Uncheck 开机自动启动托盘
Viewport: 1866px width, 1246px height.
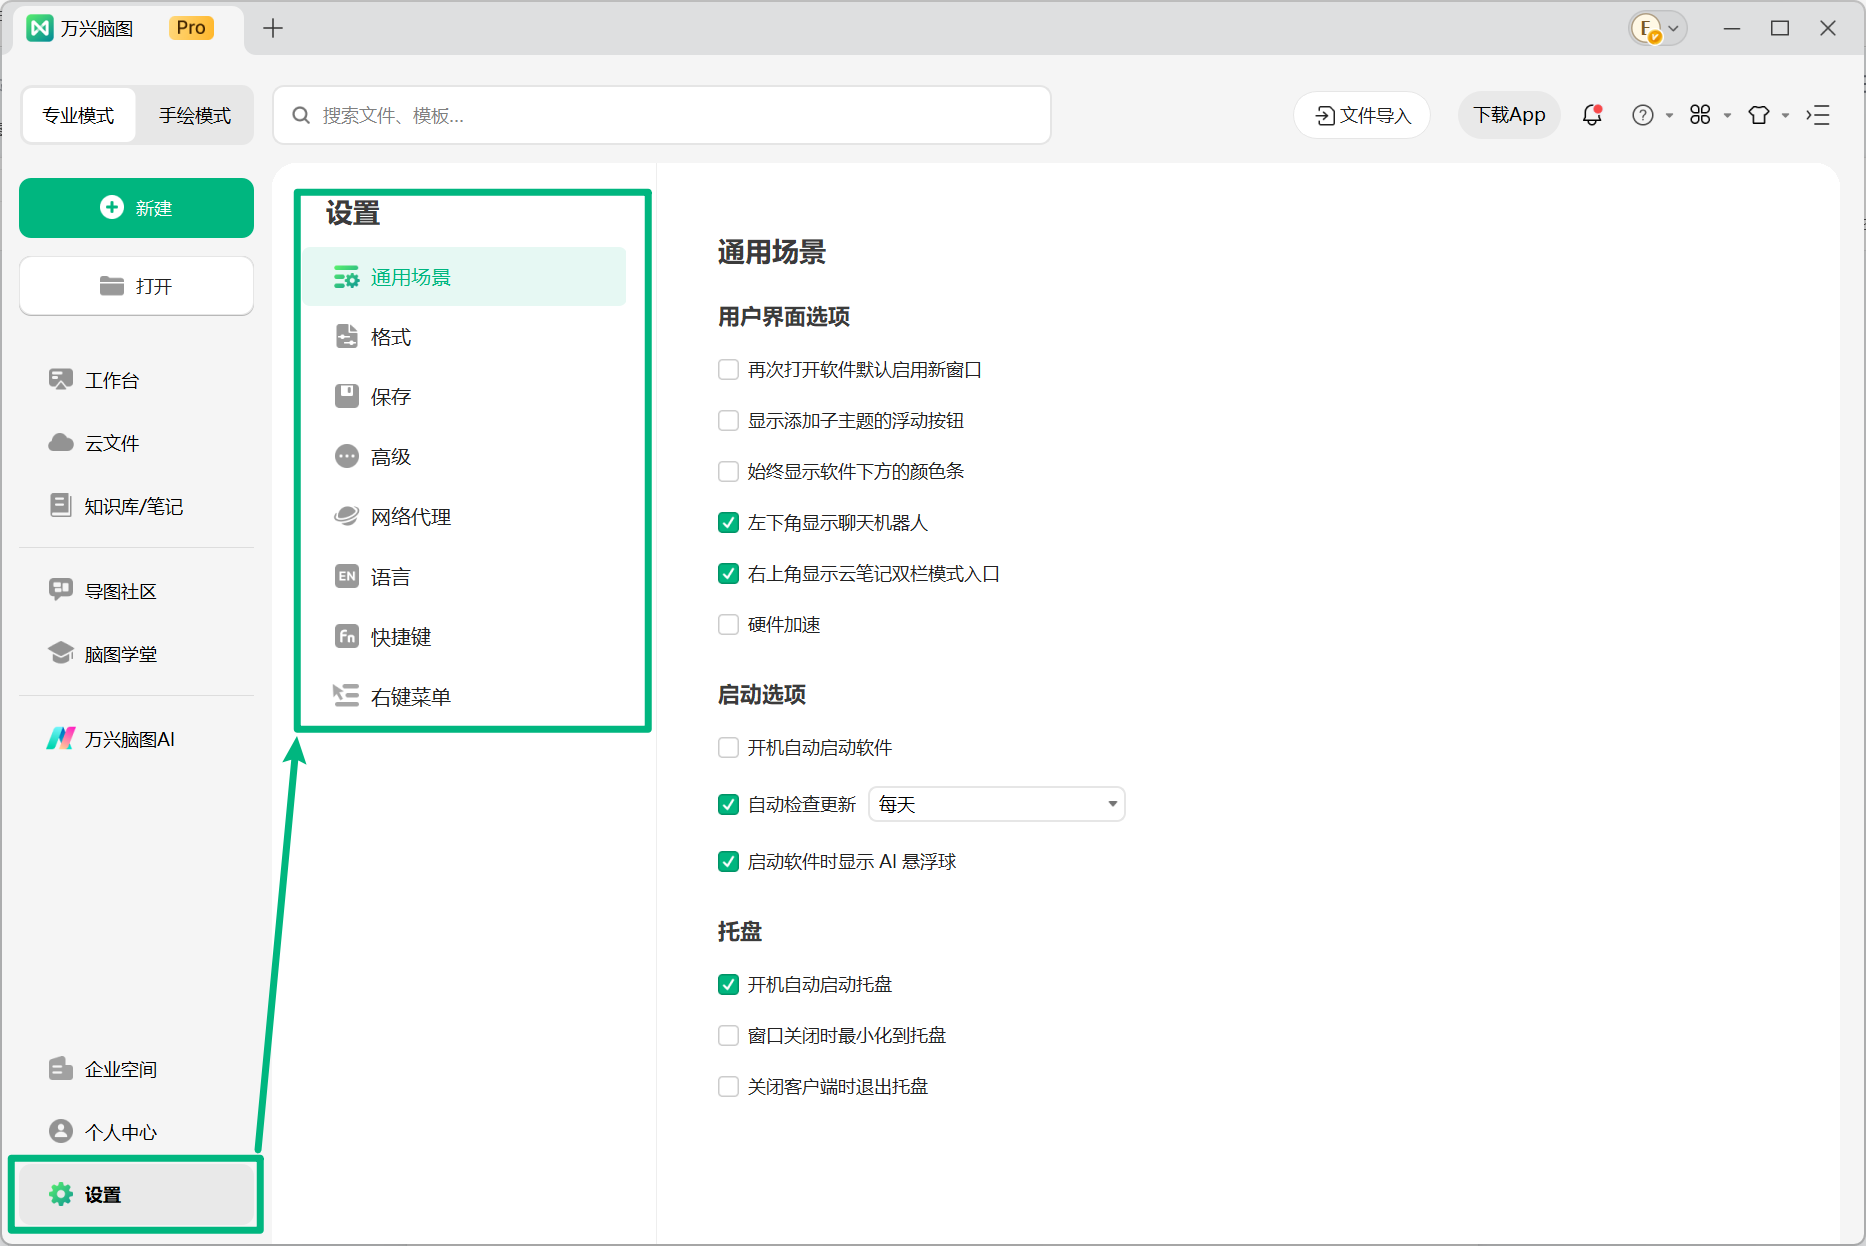coord(728,985)
